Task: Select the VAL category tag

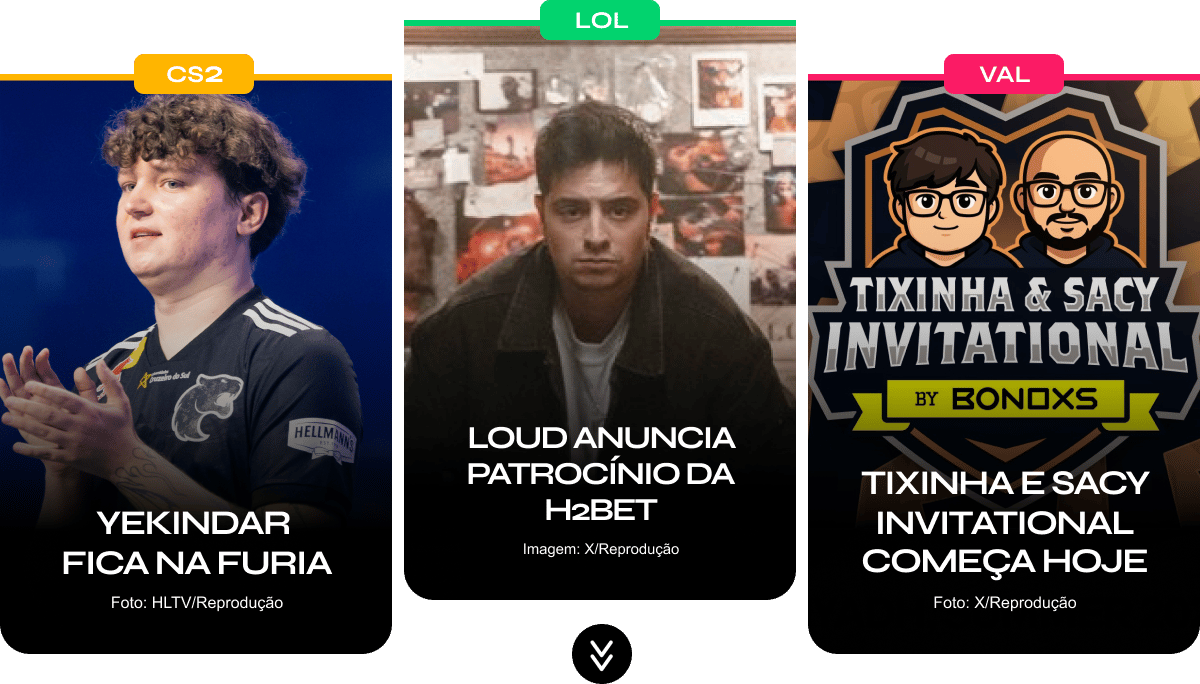Action: click(x=1004, y=74)
